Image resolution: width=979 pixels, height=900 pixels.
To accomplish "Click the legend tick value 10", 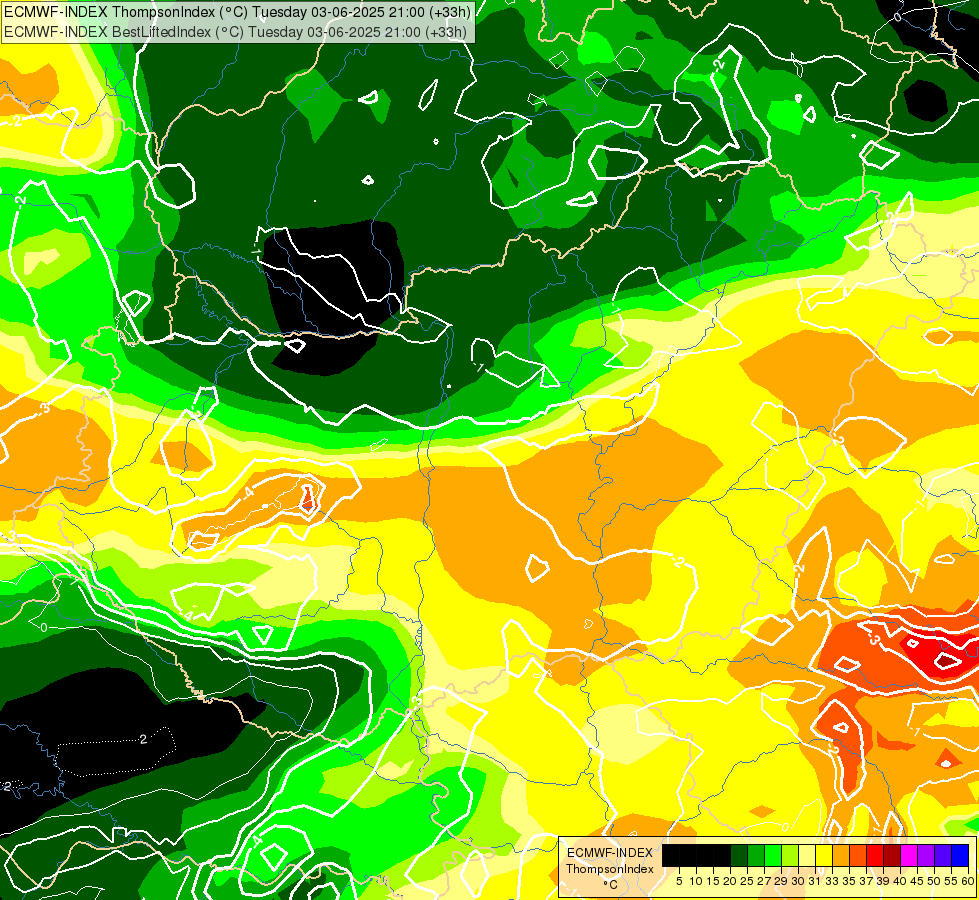I will click(x=696, y=881).
